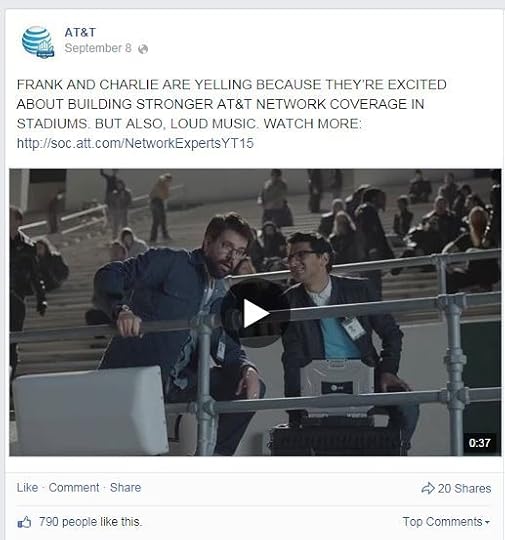Click the Top Comments dropdown arrow

pyautogui.click(x=487, y=522)
